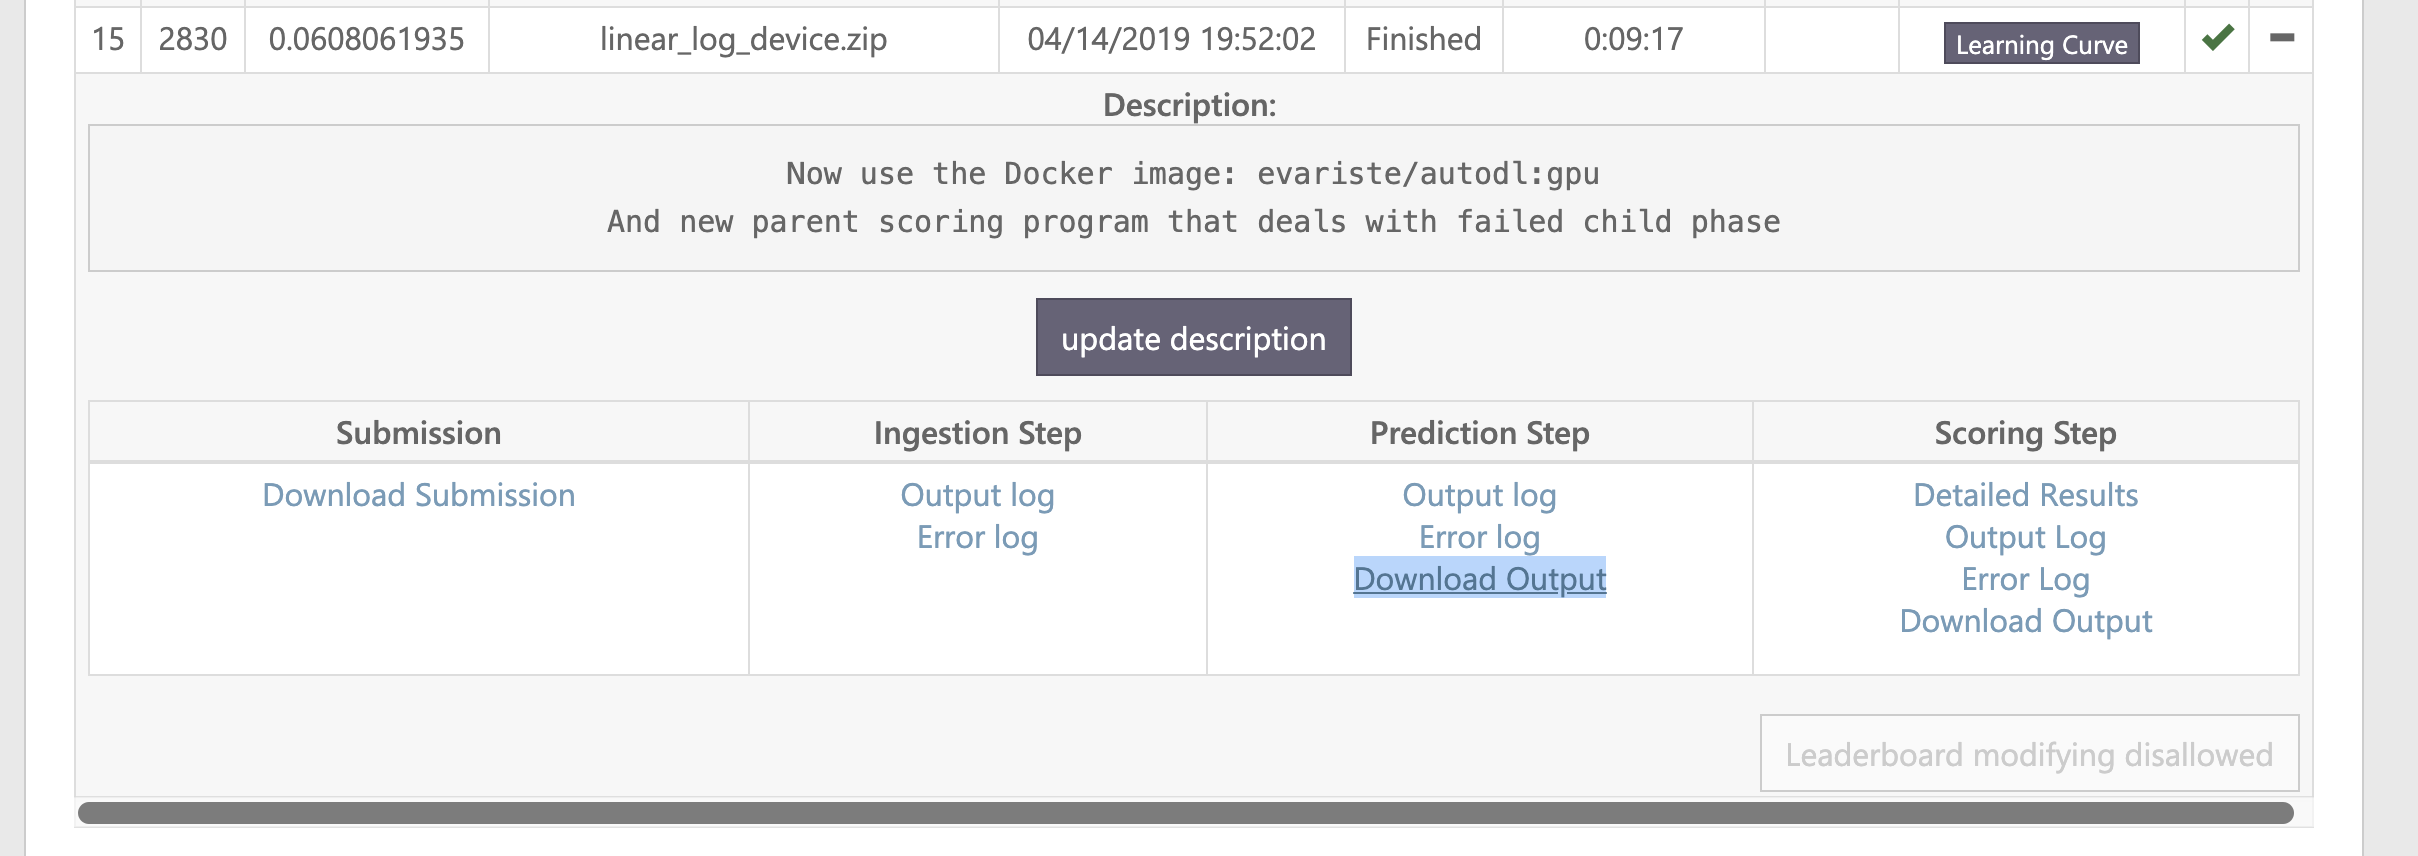View the Ingestion Step Error log
Viewport: 2418px width, 856px height.
point(977,536)
